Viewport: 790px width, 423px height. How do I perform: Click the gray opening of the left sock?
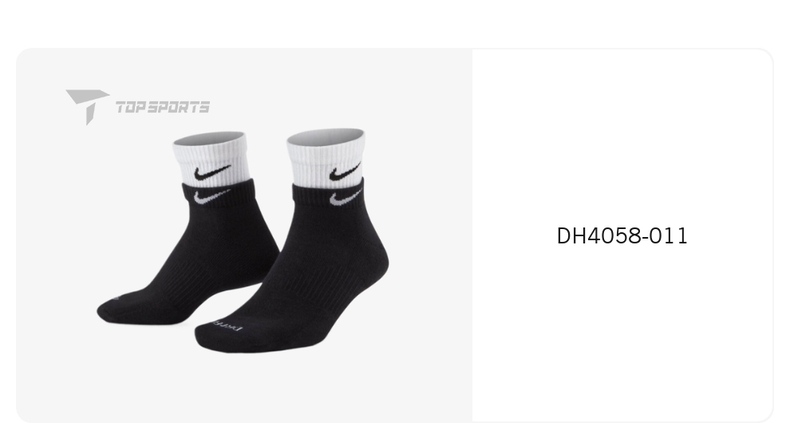pos(209,138)
